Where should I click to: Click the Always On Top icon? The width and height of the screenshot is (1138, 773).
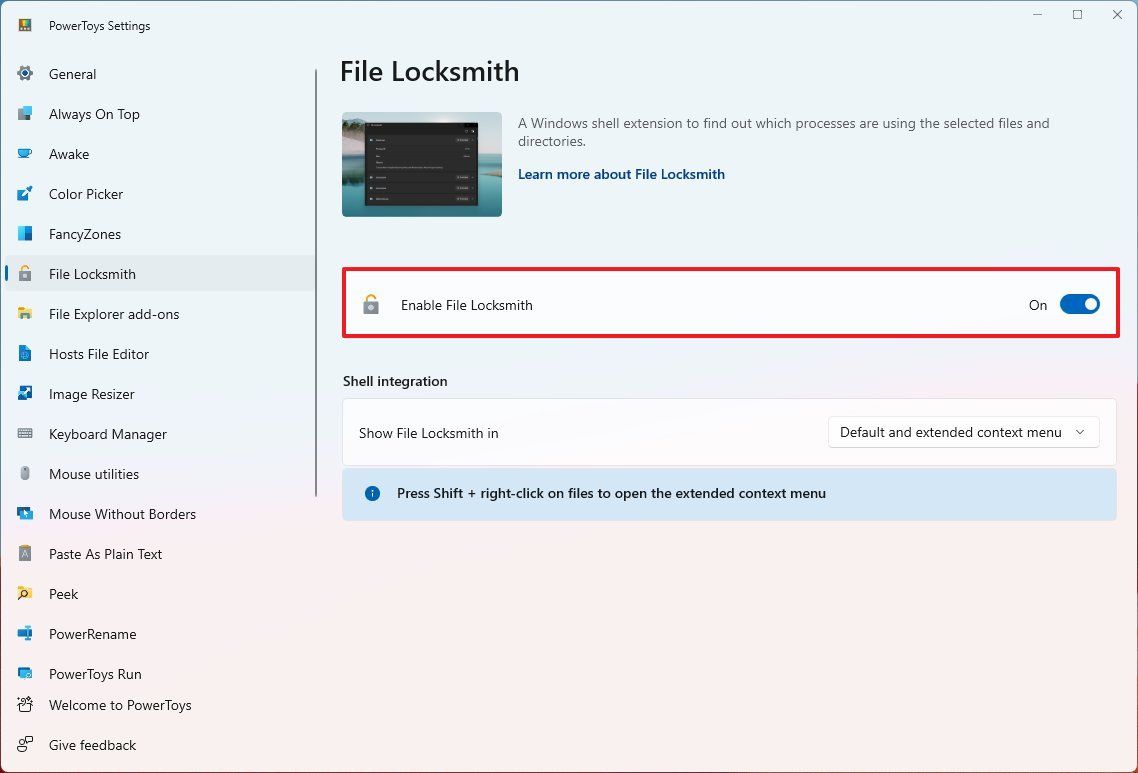pyautogui.click(x=25, y=113)
